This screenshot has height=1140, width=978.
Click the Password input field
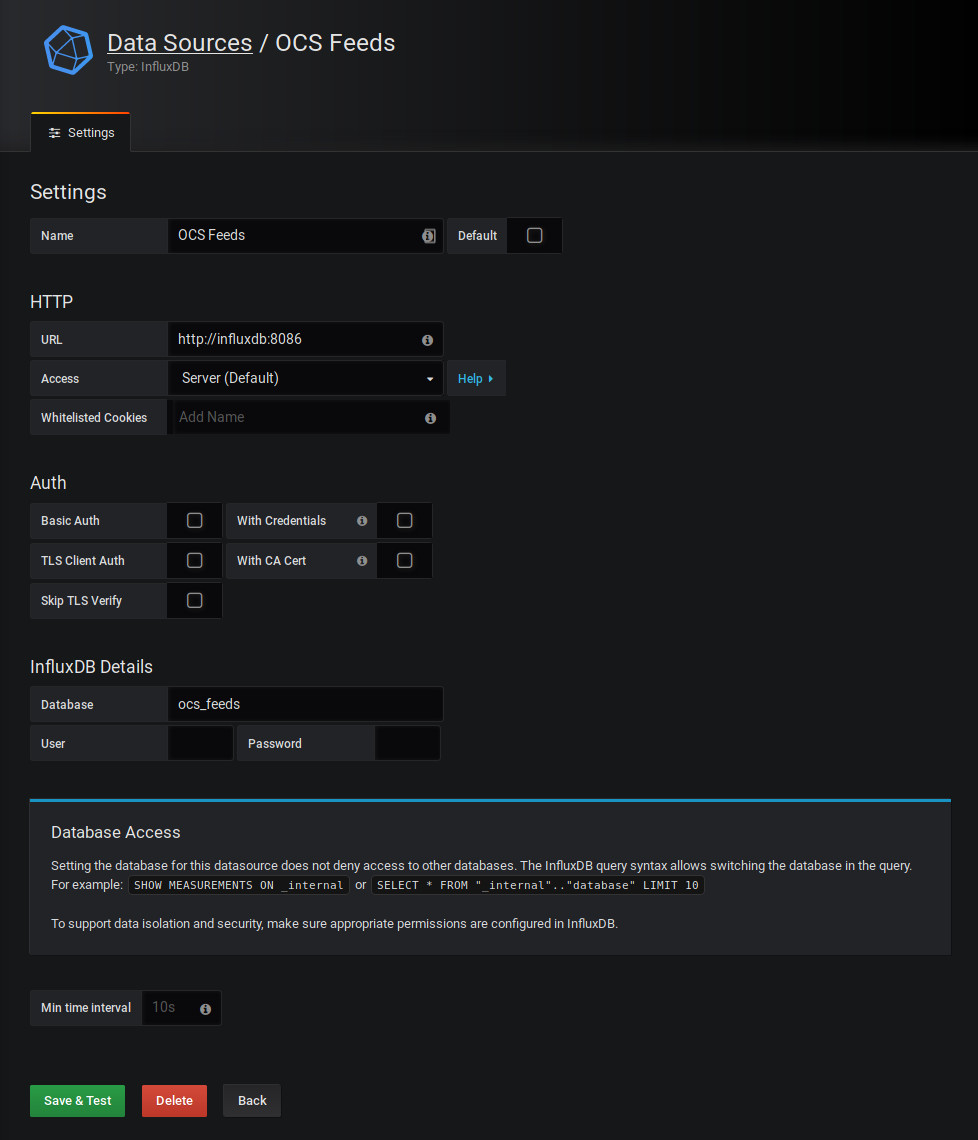coord(407,744)
